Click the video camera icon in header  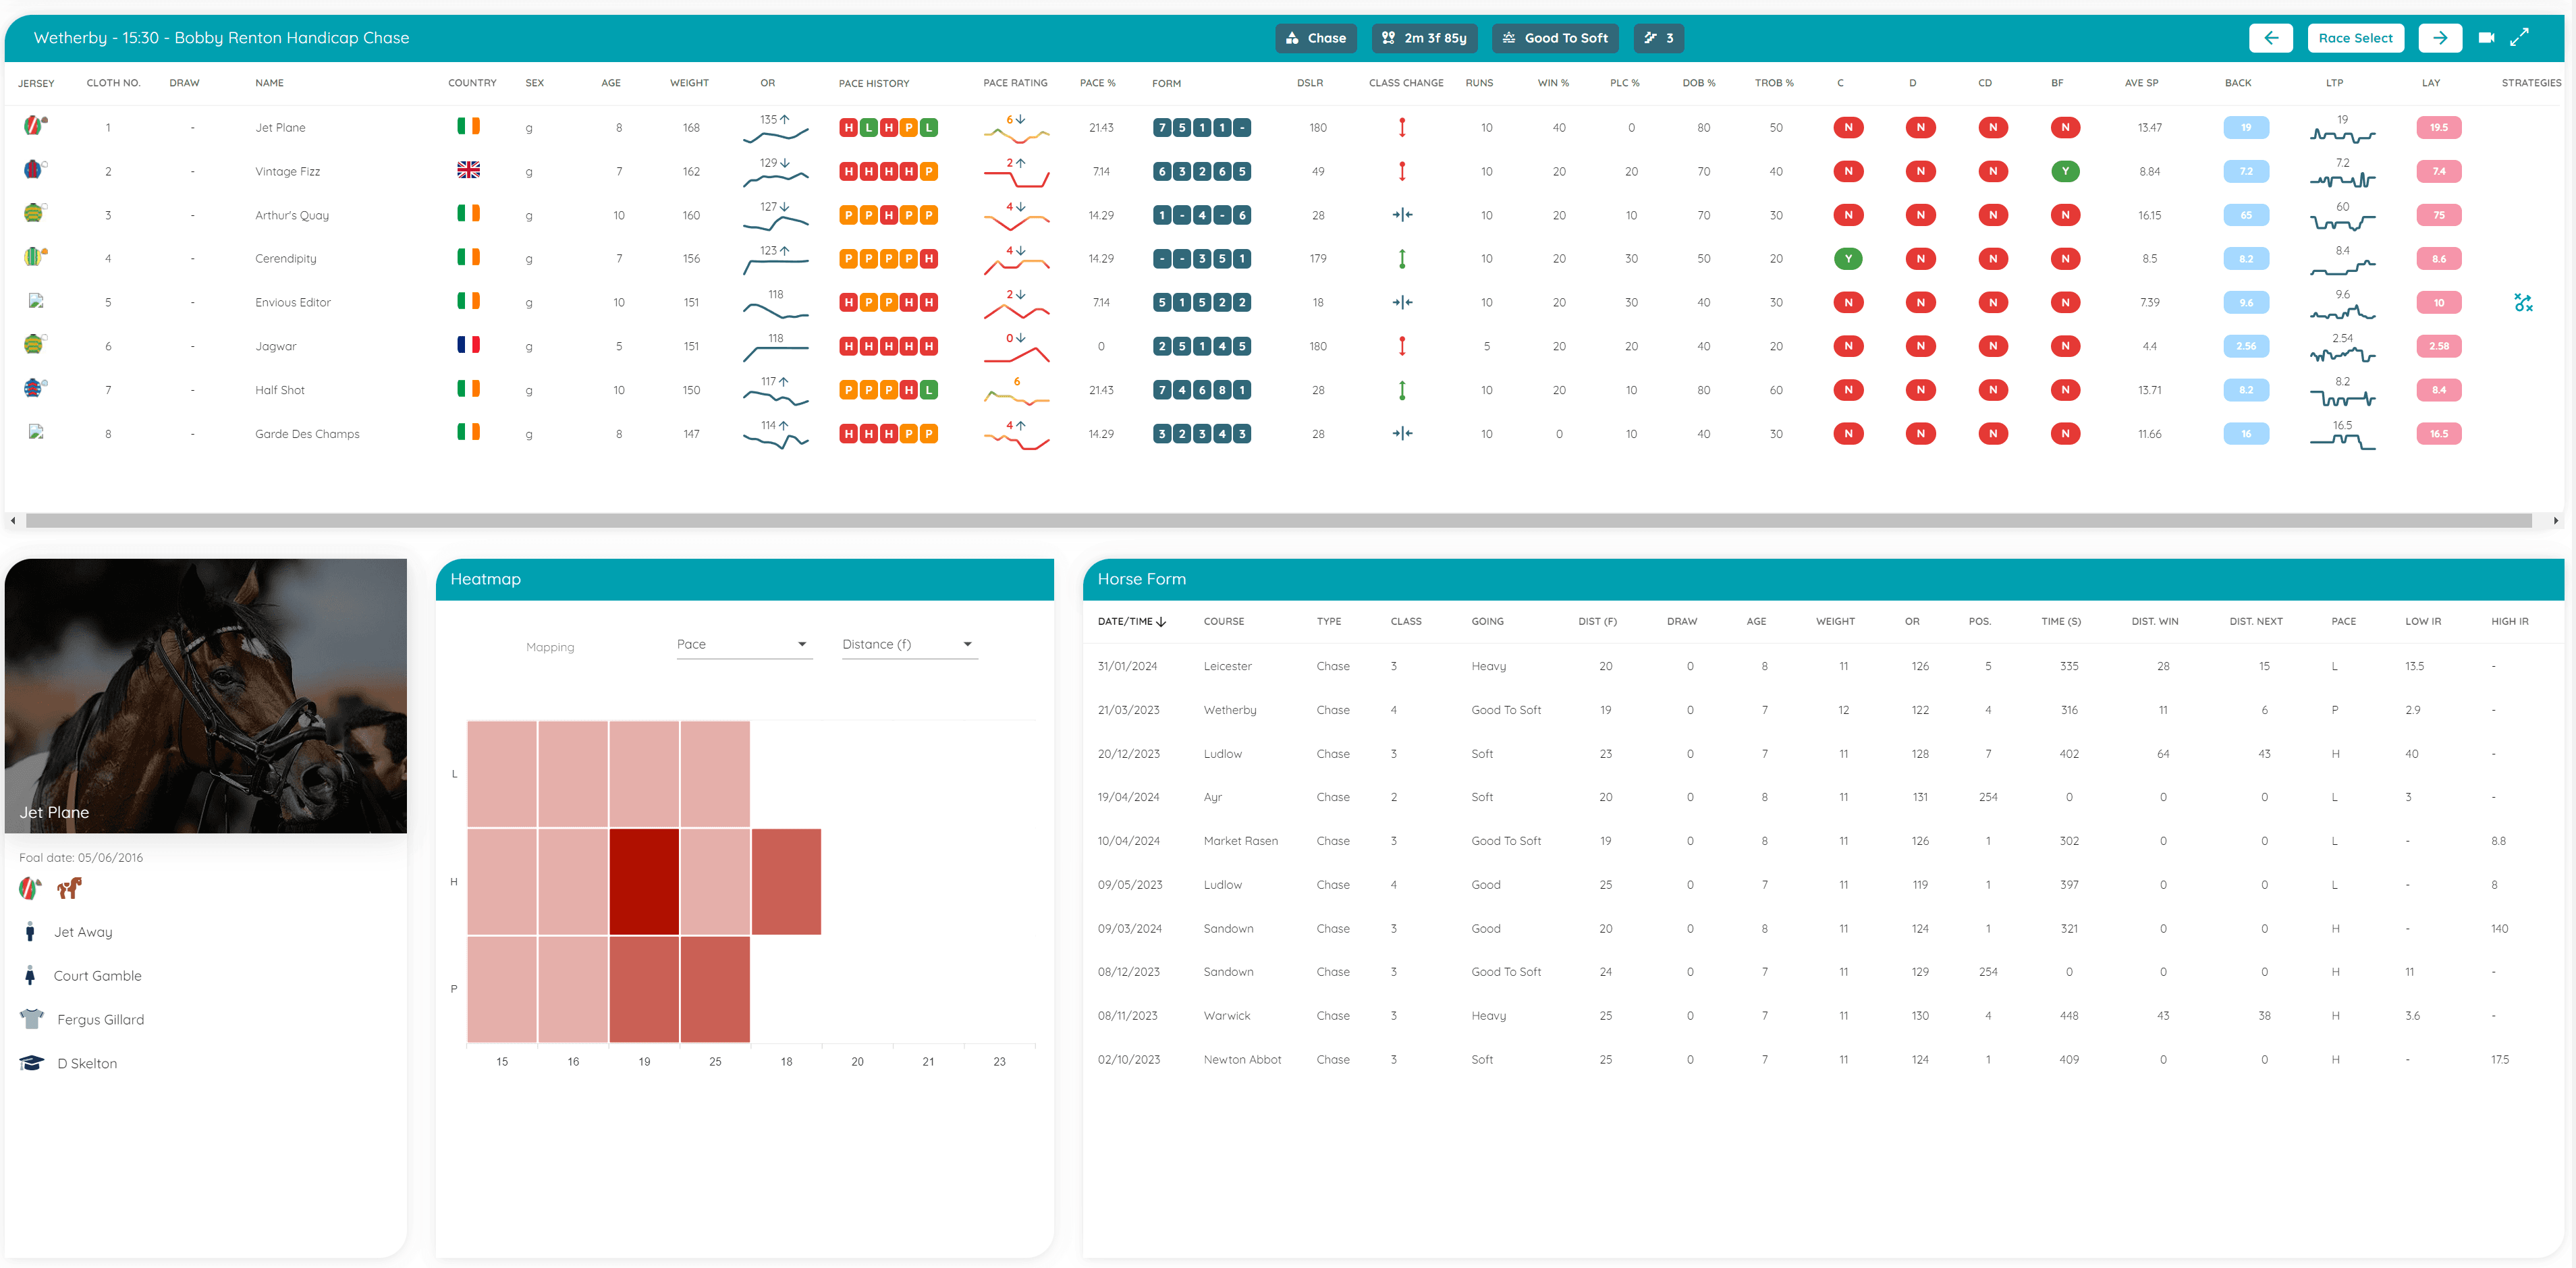click(x=2486, y=38)
